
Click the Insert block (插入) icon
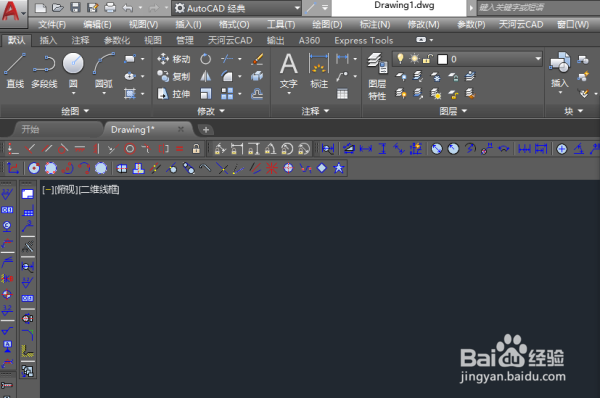(x=559, y=70)
